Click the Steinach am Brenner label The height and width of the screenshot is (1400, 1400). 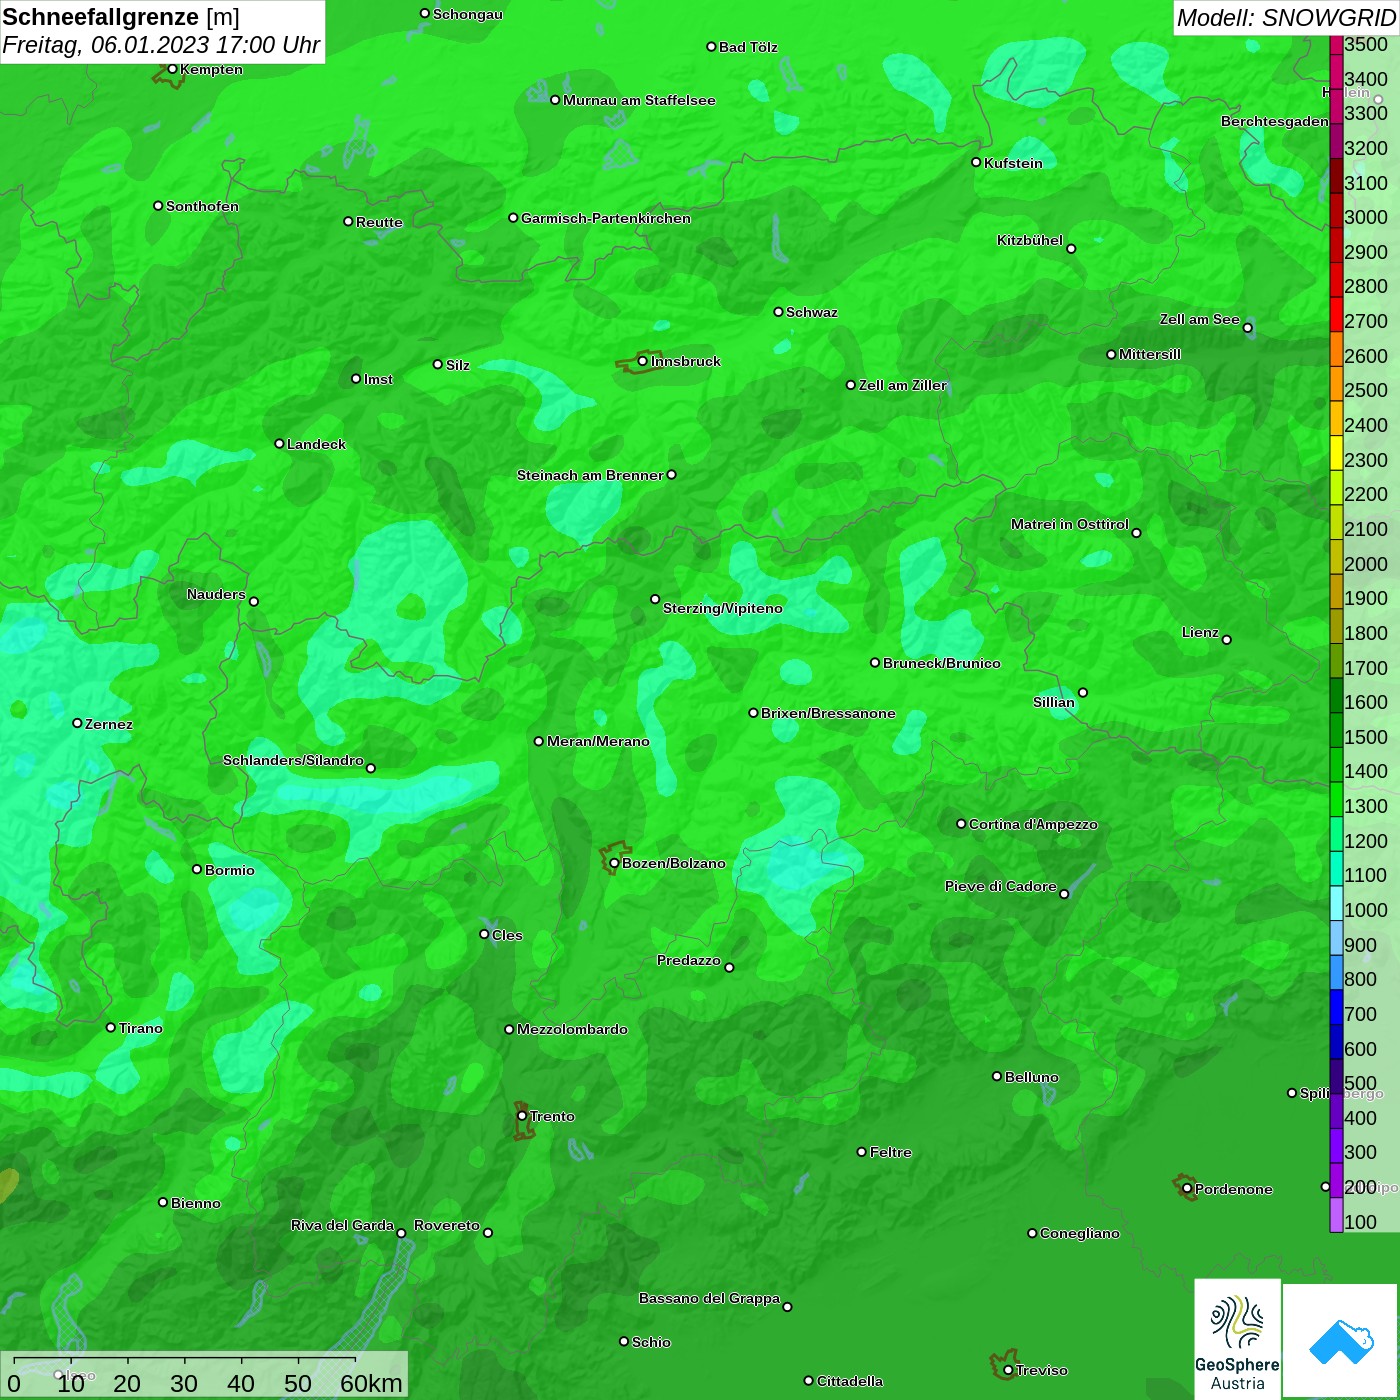[590, 475]
